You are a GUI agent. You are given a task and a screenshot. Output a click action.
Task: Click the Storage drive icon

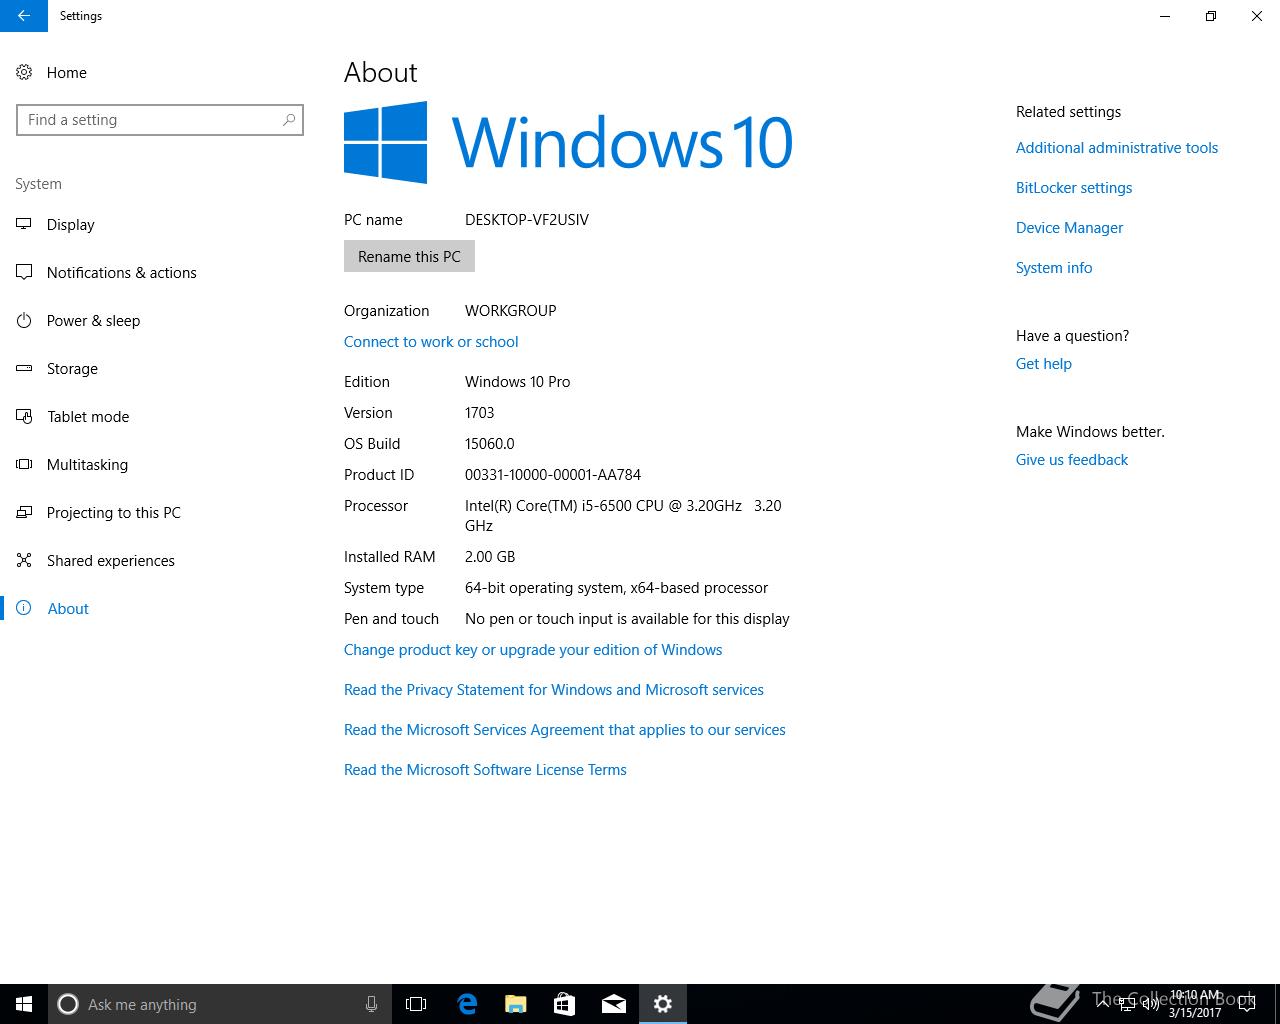point(24,369)
